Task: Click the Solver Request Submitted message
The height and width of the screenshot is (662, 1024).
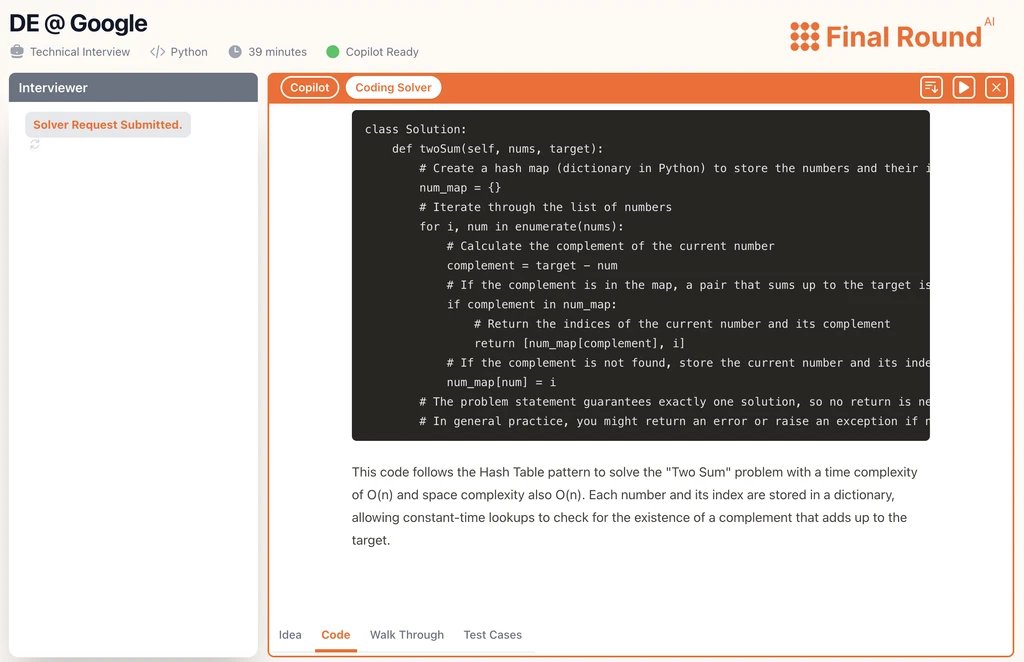Action: [108, 125]
